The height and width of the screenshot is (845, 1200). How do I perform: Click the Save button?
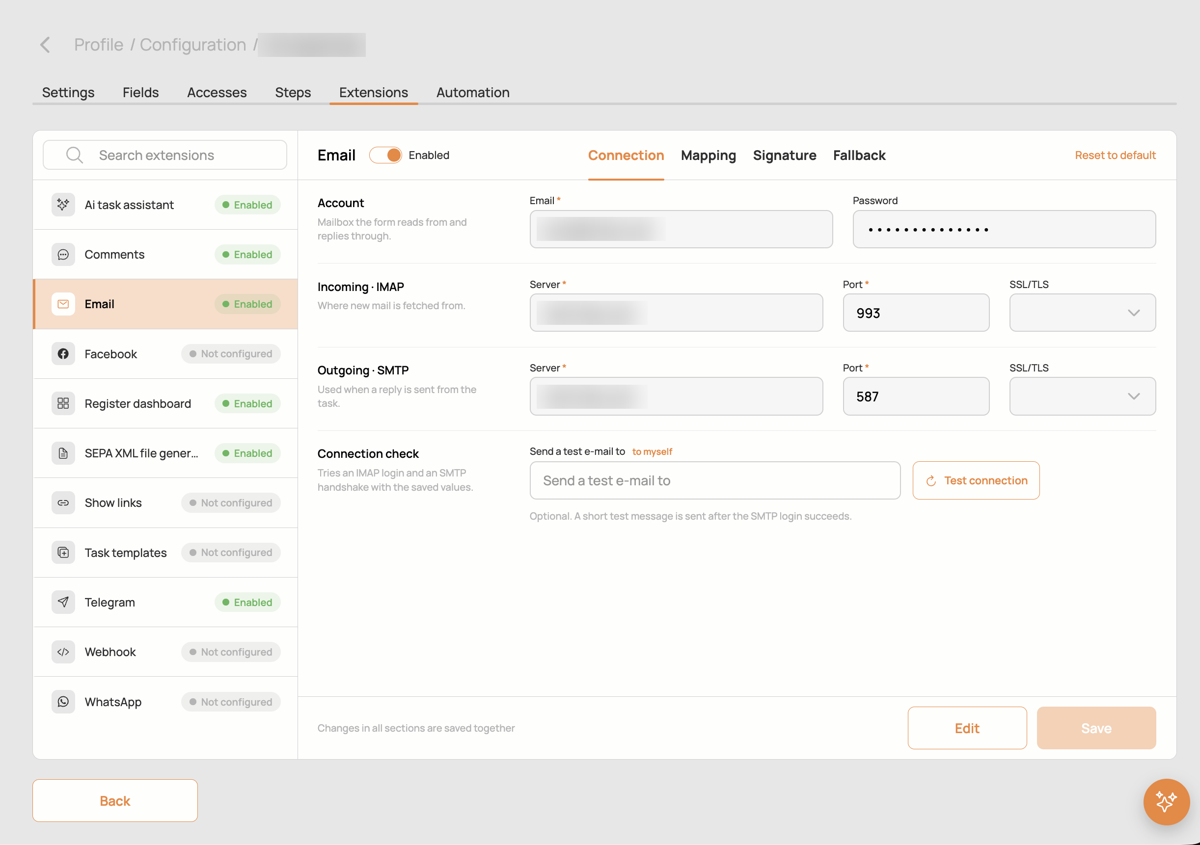tap(1096, 728)
